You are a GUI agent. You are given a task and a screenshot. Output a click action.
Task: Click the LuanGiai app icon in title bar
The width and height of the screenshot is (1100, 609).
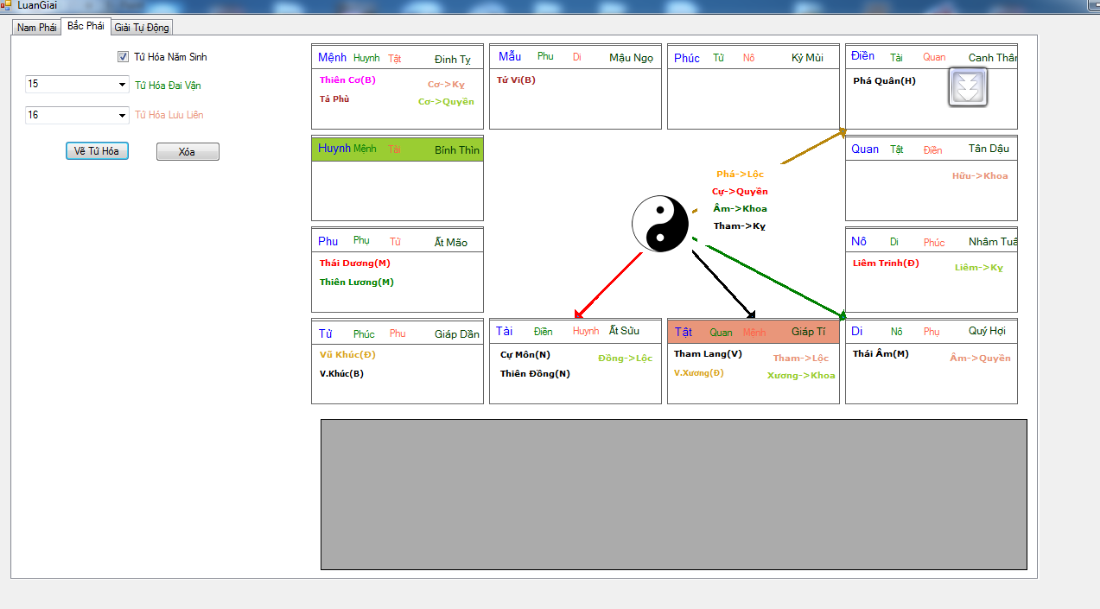tap(6, 6)
